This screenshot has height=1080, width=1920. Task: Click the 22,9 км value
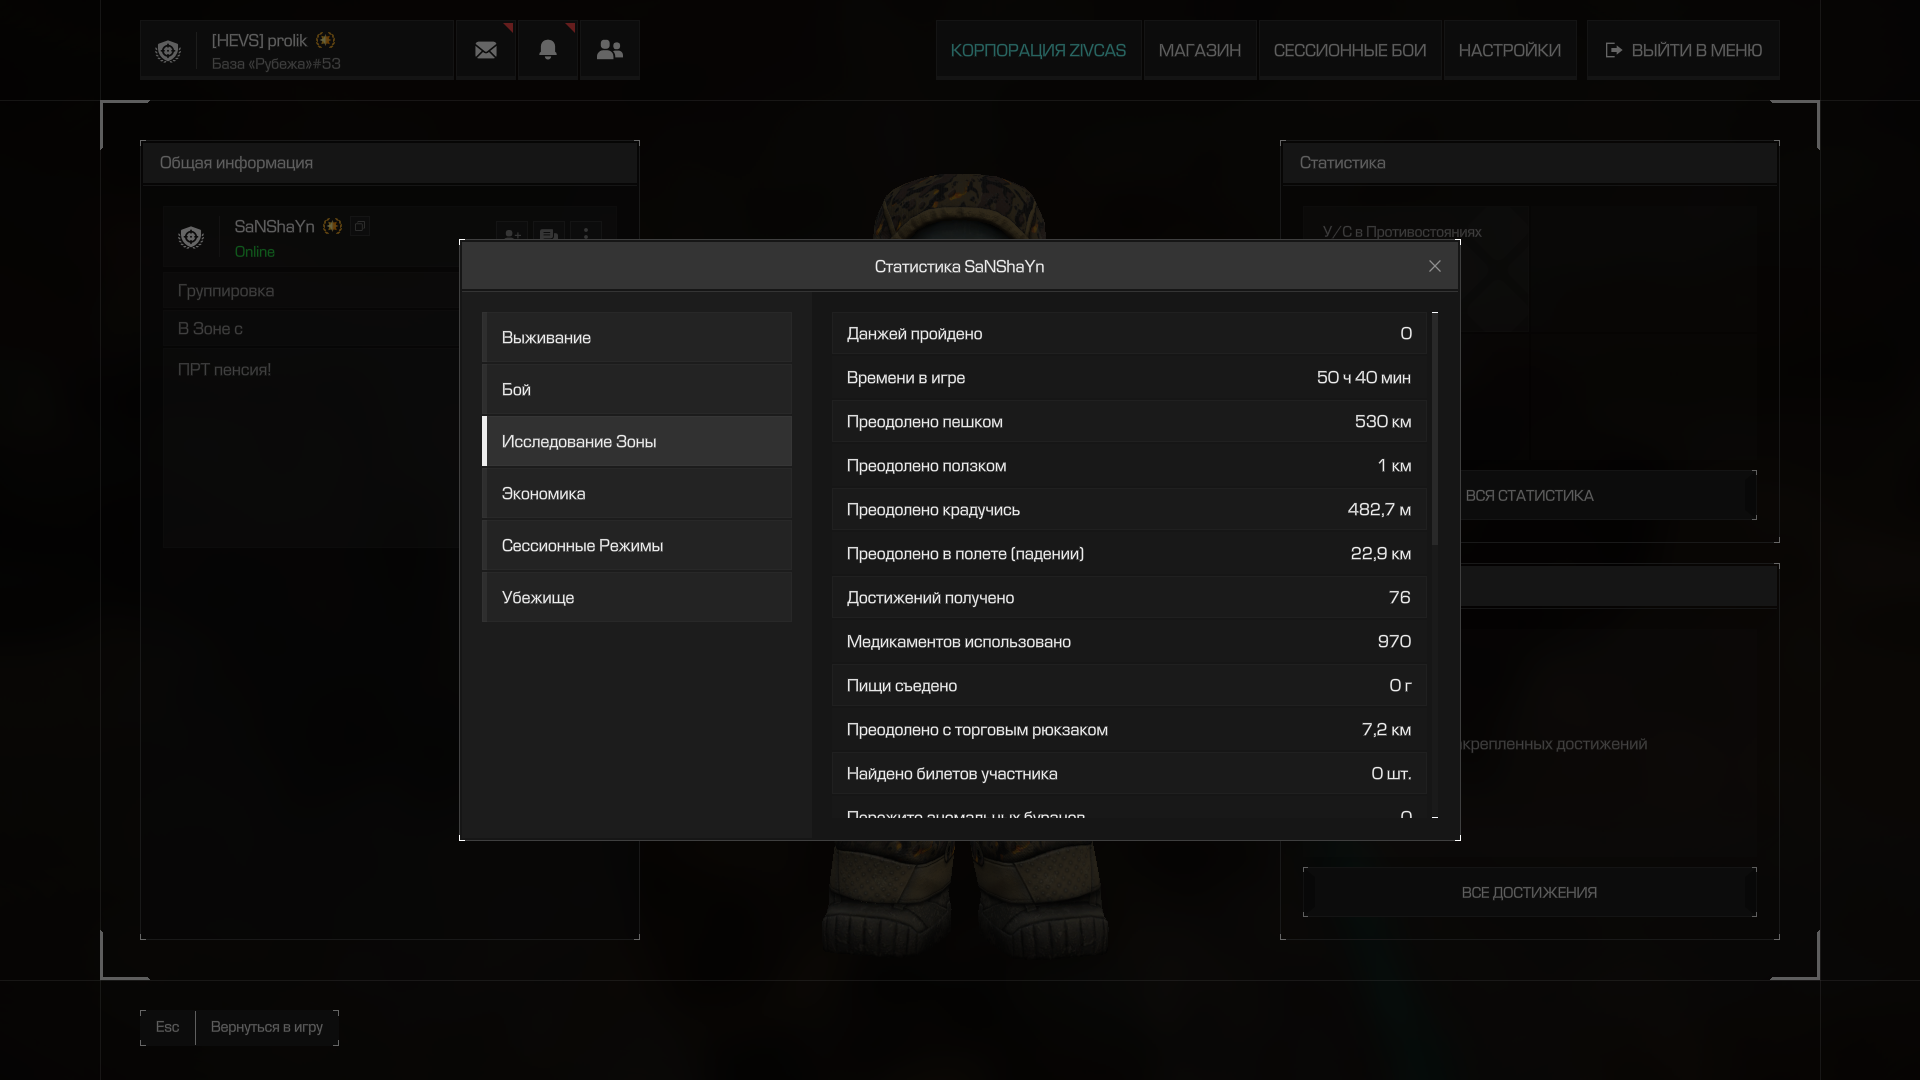[x=1381, y=554]
